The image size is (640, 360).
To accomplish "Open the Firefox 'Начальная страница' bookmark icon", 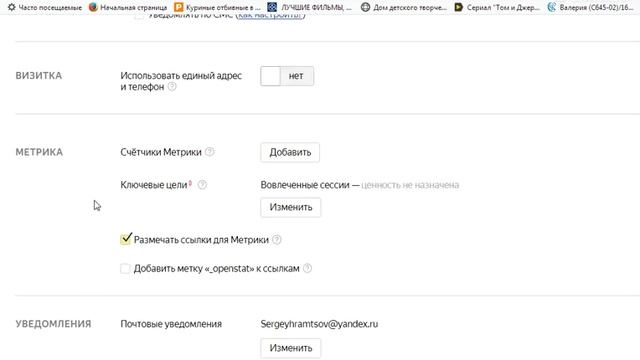I will pos(93,7).
